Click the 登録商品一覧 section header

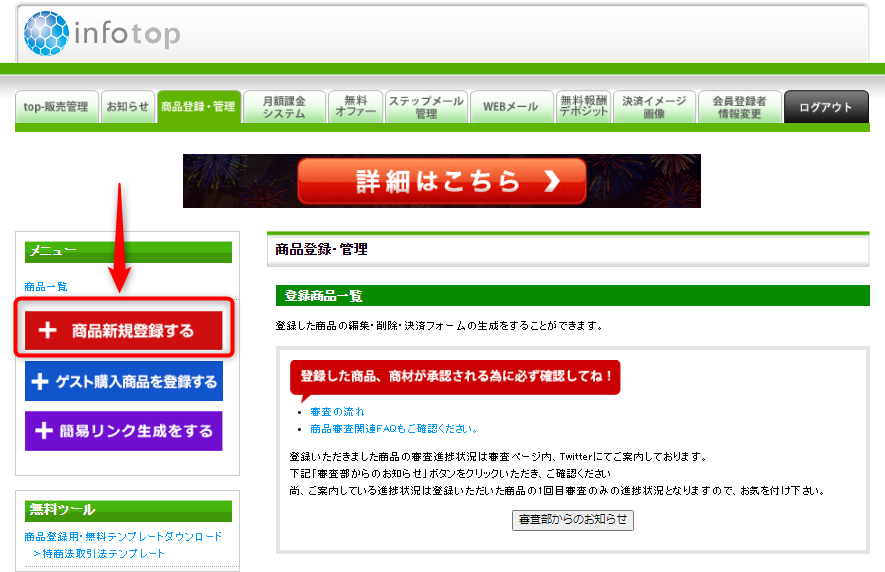pyautogui.click(x=573, y=295)
